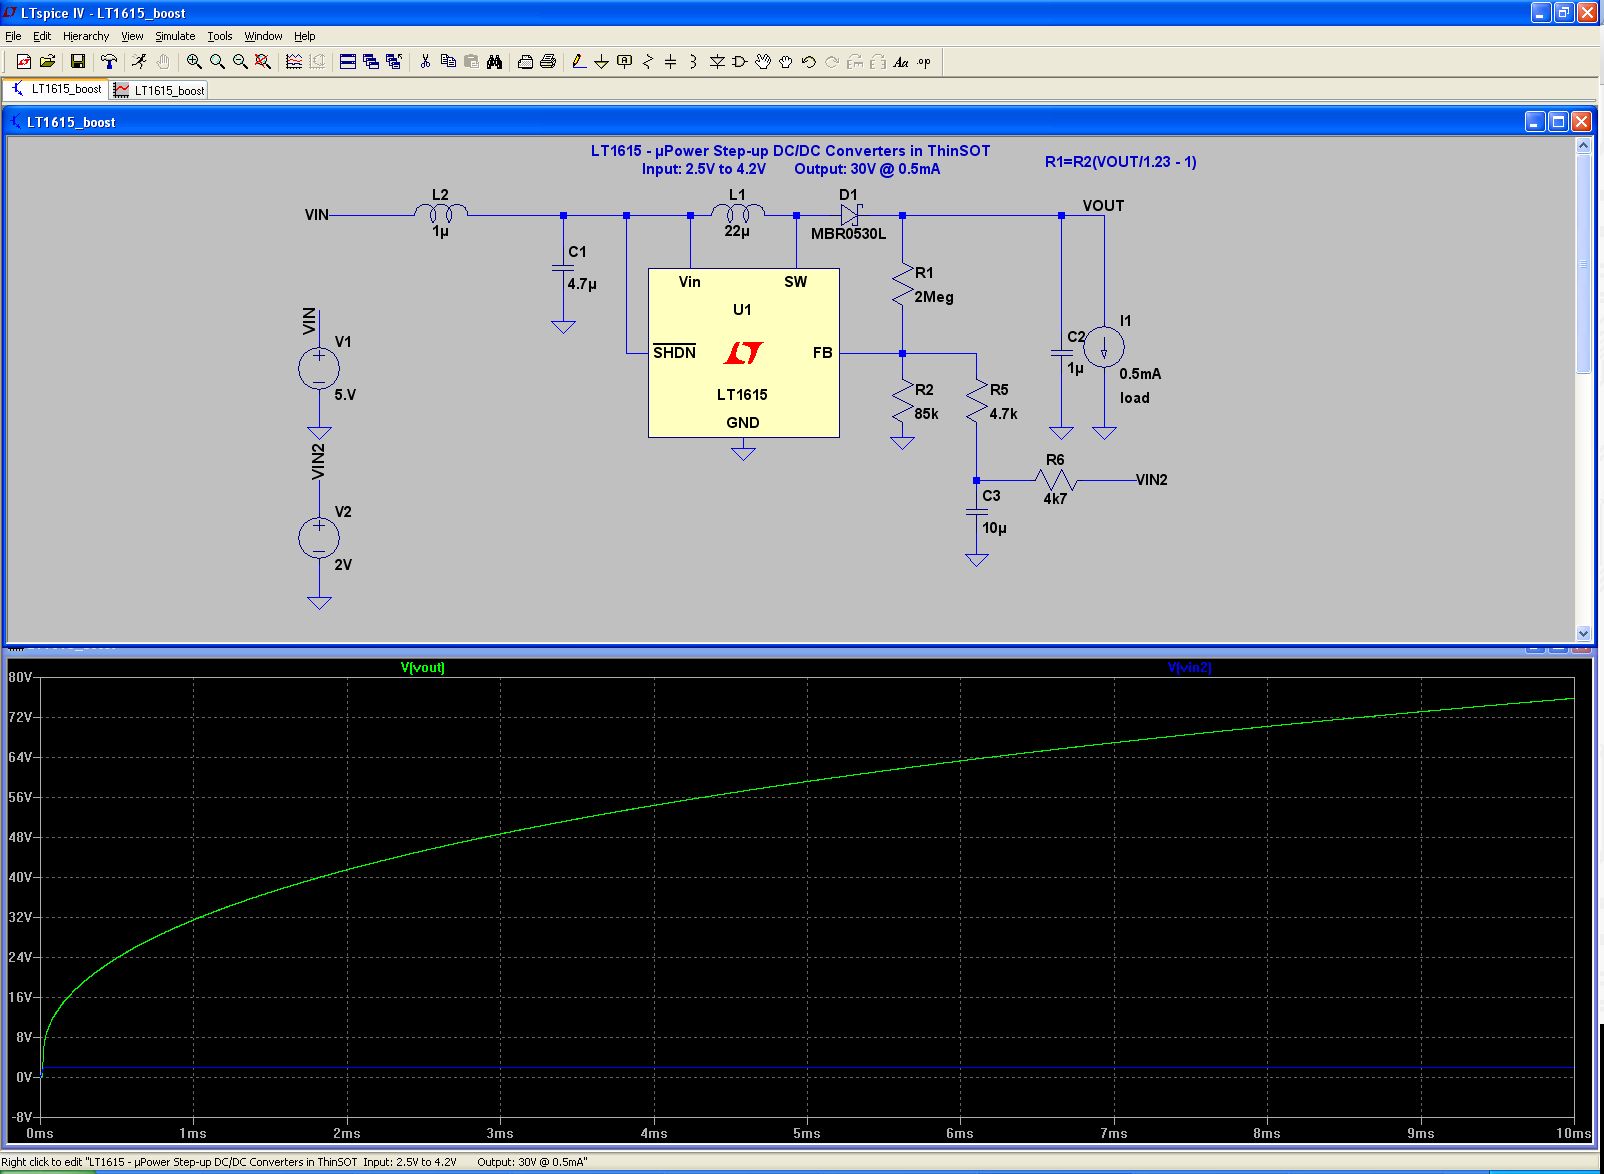
Task: Click the schematic scrollbar up arrow
Action: [1583, 146]
